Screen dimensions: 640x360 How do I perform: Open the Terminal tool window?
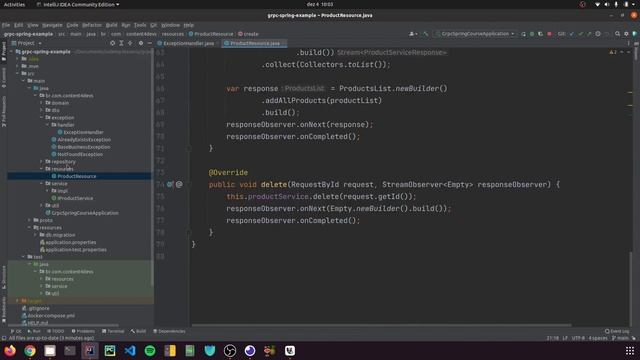113,331
